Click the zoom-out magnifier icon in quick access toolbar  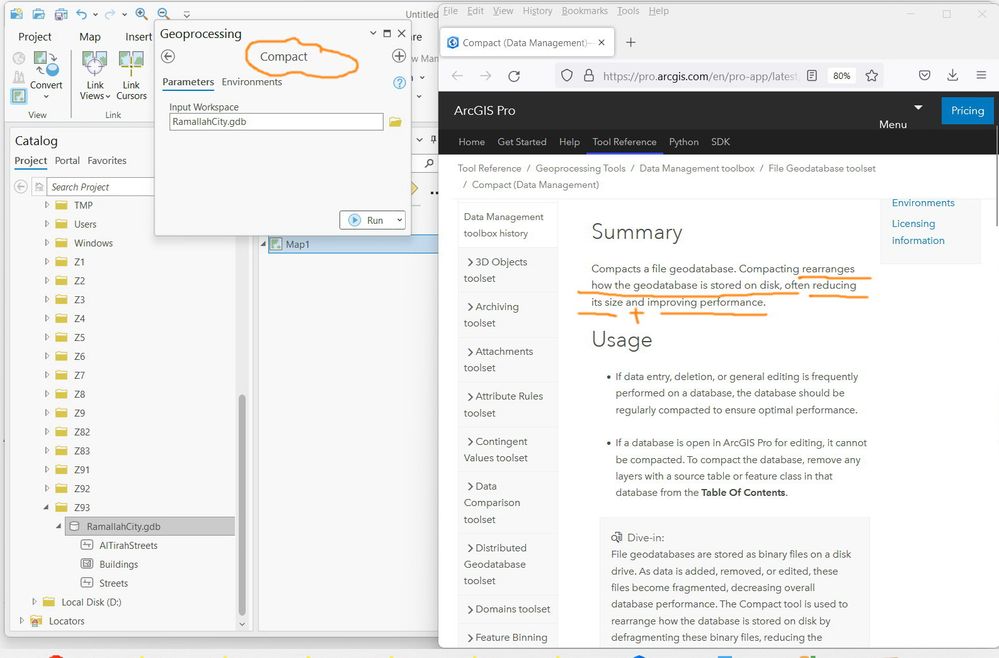click(x=164, y=13)
